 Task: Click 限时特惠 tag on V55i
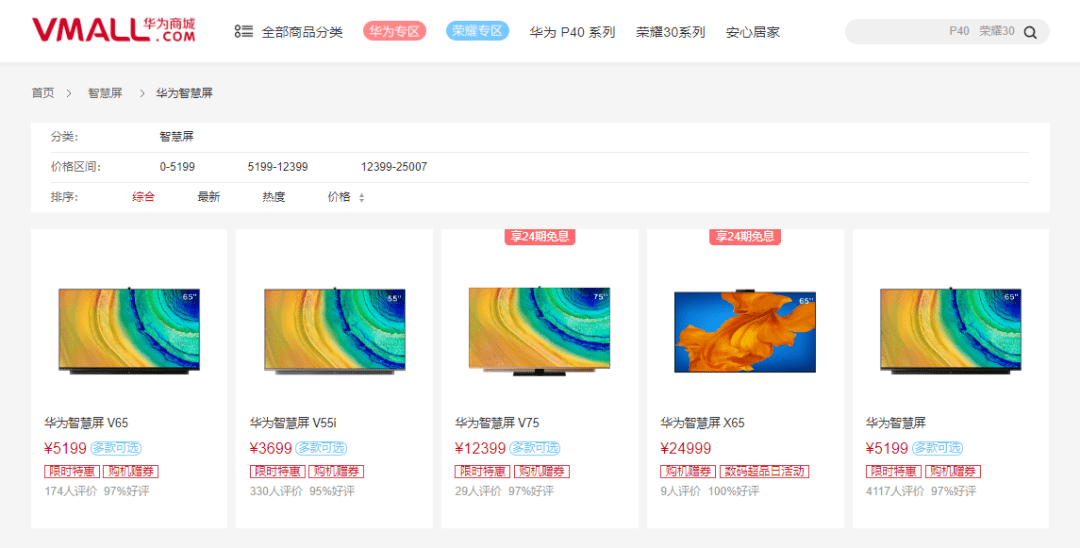pyautogui.click(x=277, y=472)
